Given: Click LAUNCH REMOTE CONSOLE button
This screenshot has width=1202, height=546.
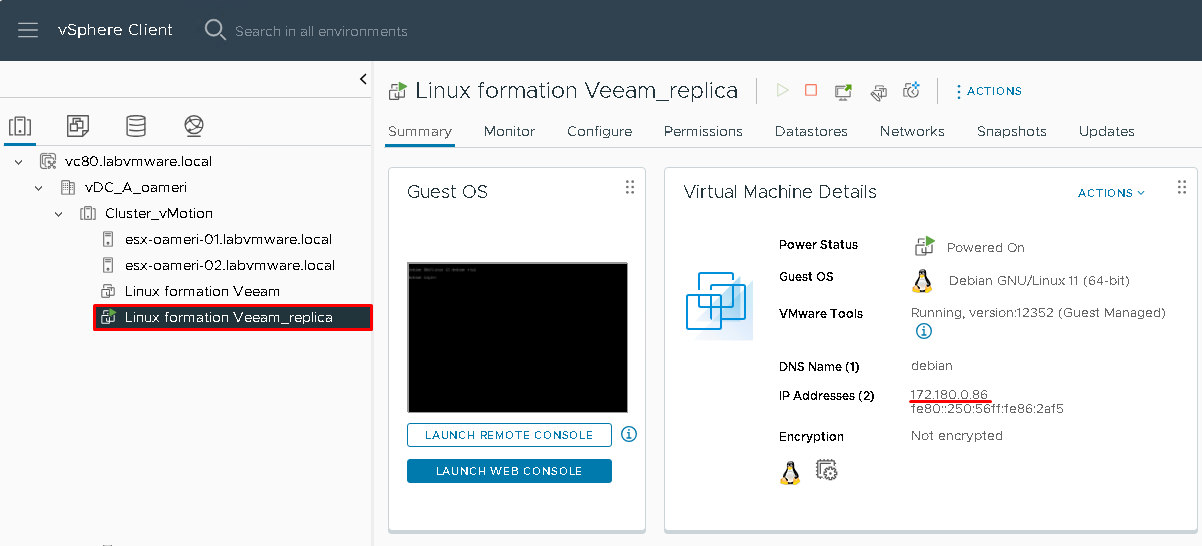Looking at the screenshot, I should (509, 435).
